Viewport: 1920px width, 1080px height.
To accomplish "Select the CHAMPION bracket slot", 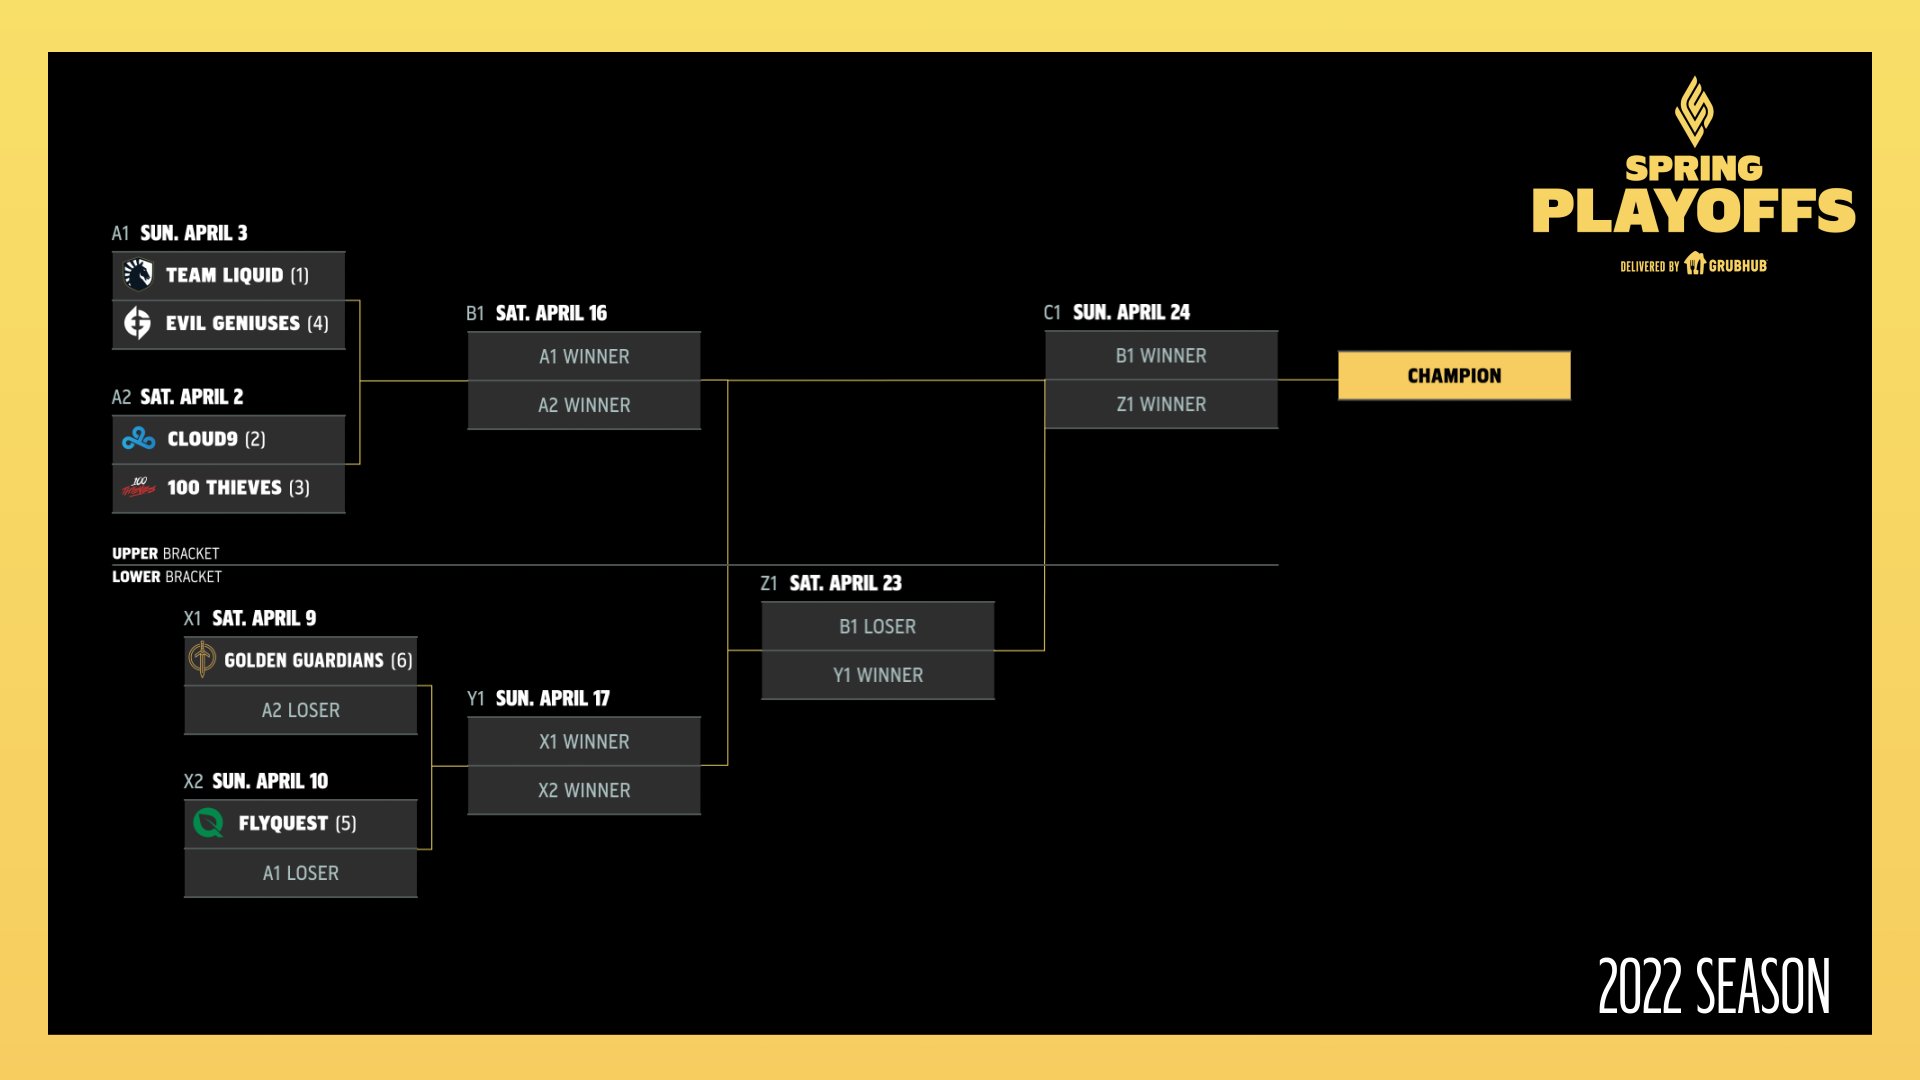I will click(x=1453, y=376).
